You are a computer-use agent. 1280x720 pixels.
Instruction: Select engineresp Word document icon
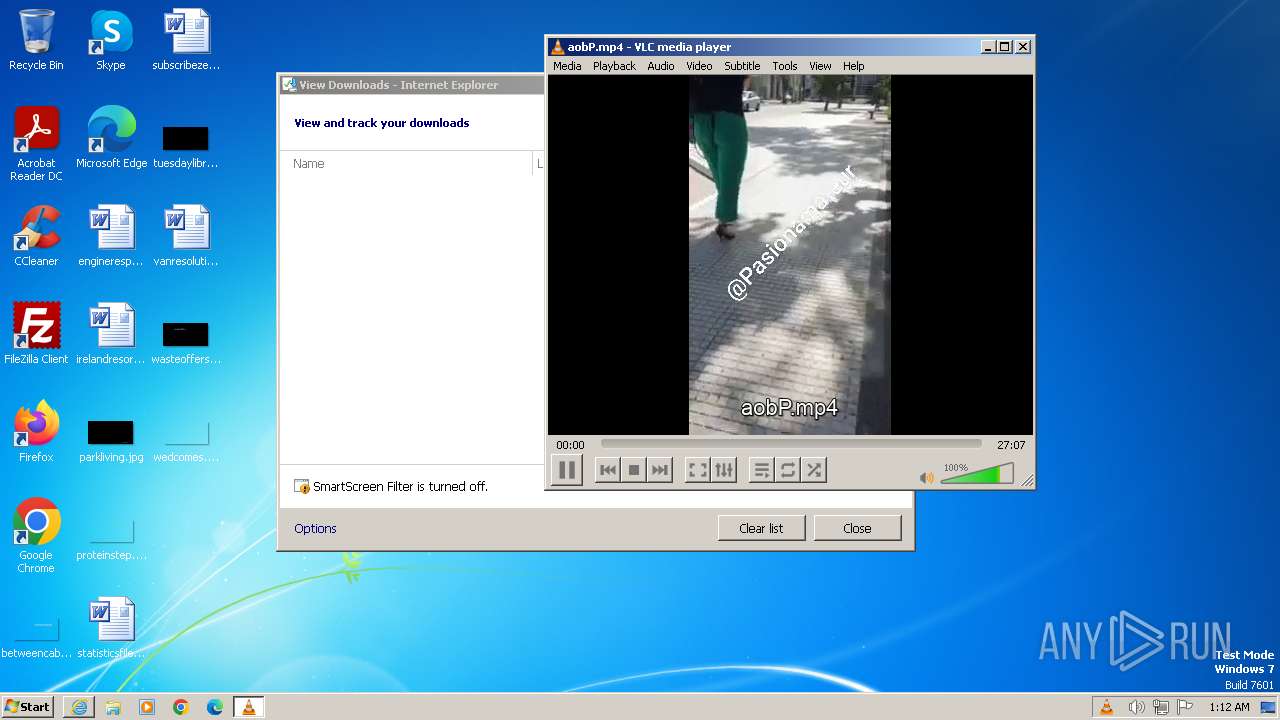point(111,236)
